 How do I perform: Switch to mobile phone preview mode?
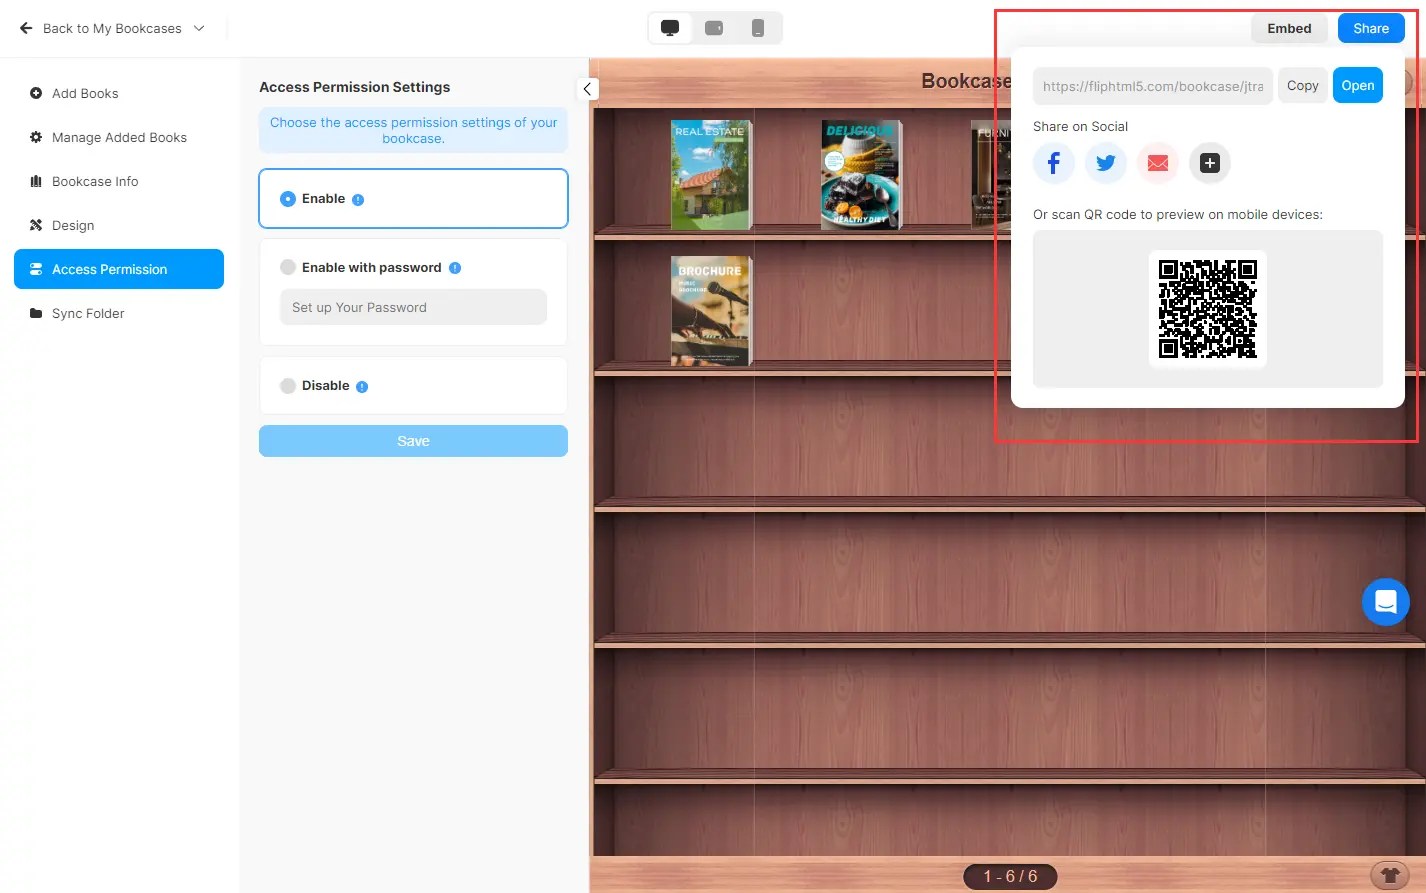coord(758,27)
